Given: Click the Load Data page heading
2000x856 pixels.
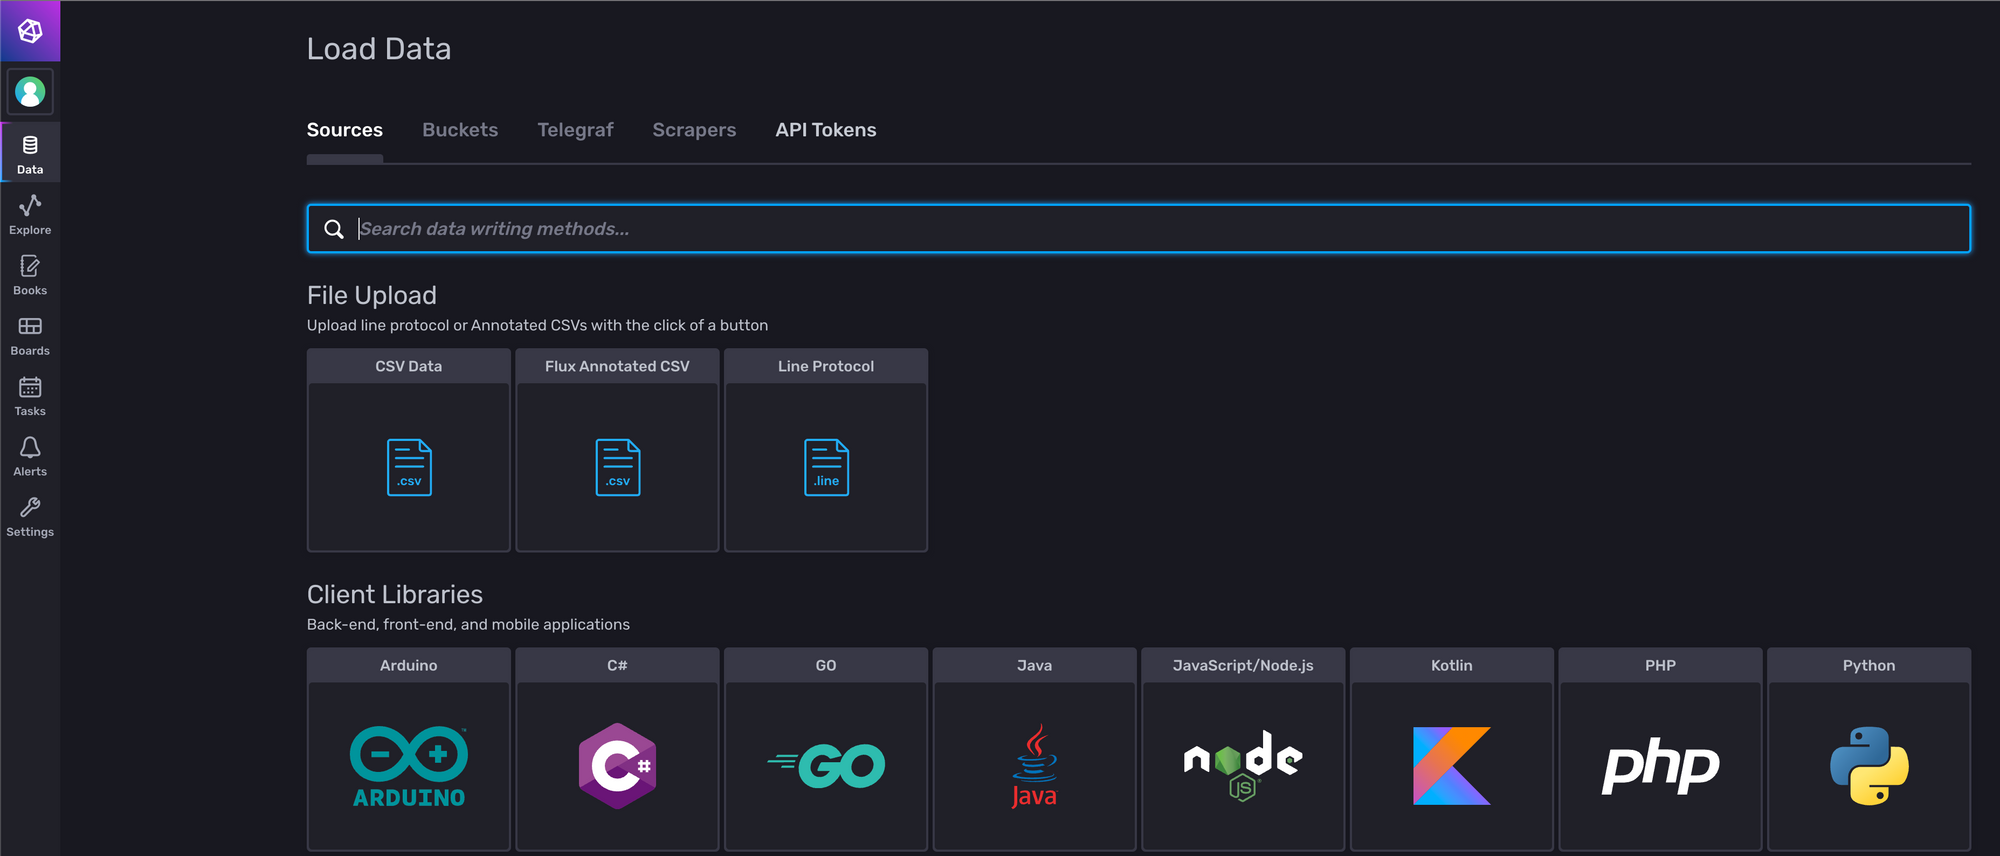Looking at the screenshot, I should (379, 49).
